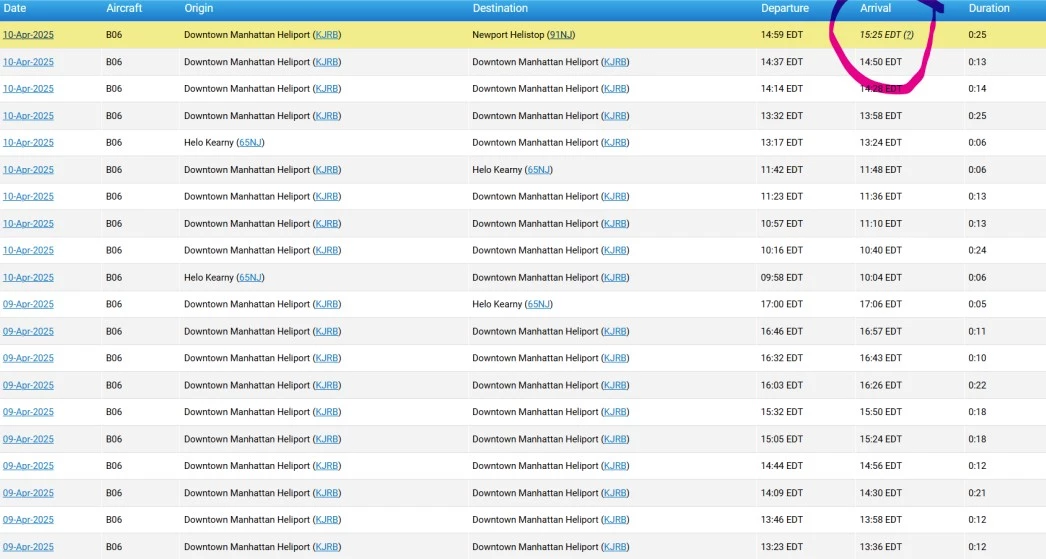Select the 11:48 EDT arrival time cell
The height and width of the screenshot is (559, 1046).
(881, 169)
